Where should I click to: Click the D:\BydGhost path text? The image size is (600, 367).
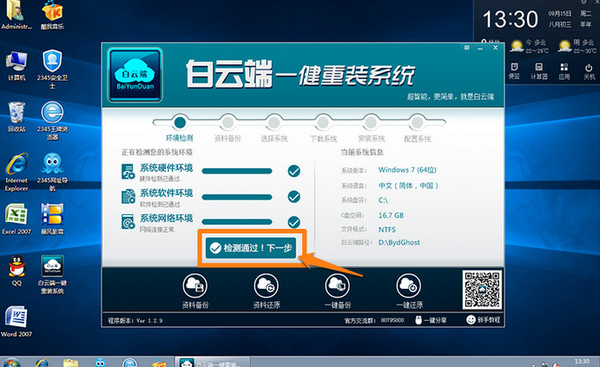[x=399, y=242]
